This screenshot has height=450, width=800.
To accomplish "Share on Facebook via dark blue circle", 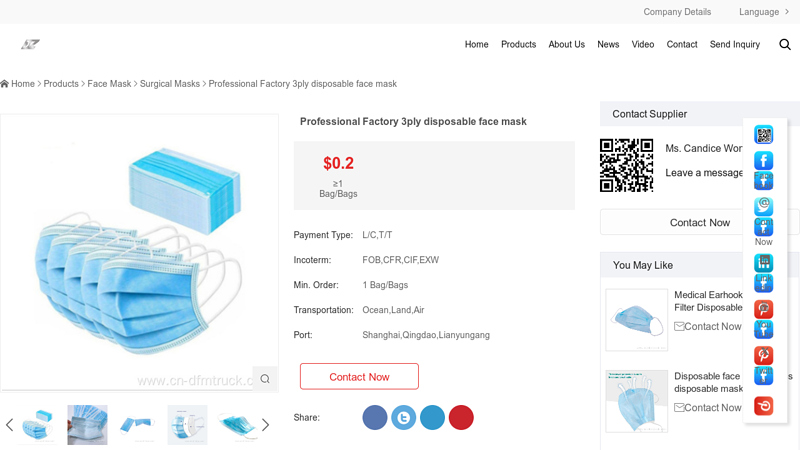I will 375,417.
